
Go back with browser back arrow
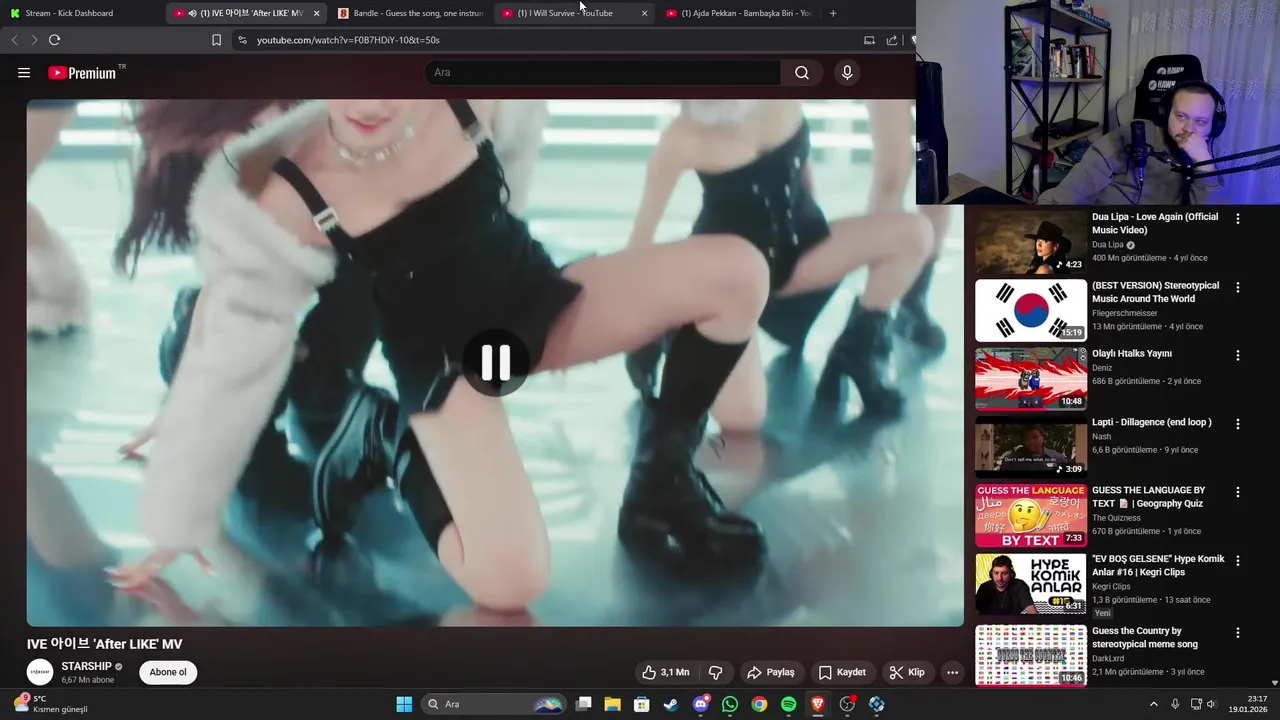[x=14, y=40]
